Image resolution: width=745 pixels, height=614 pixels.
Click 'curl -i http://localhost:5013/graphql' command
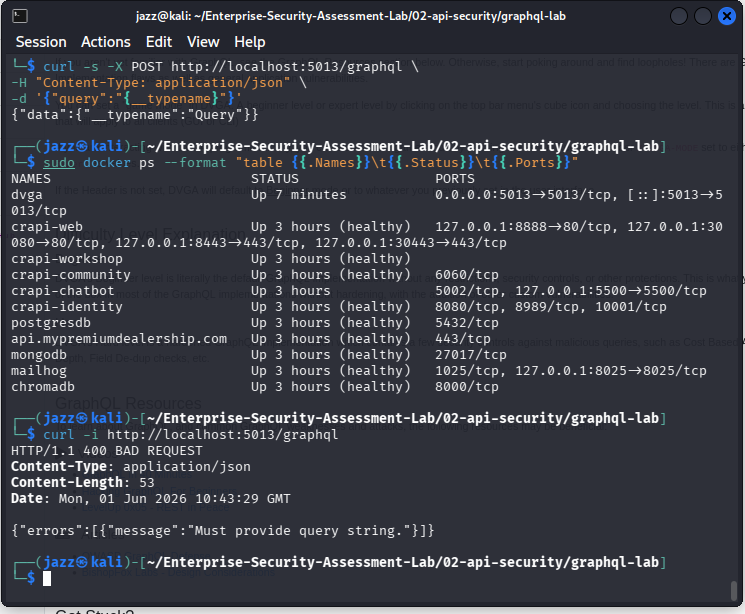tap(191, 435)
